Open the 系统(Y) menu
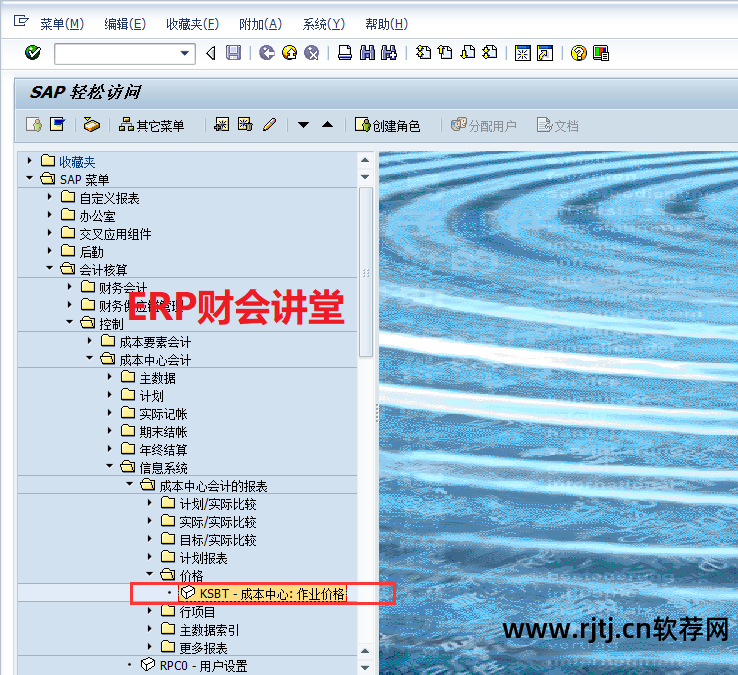This screenshot has height=675, width=738. coord(323,24)
